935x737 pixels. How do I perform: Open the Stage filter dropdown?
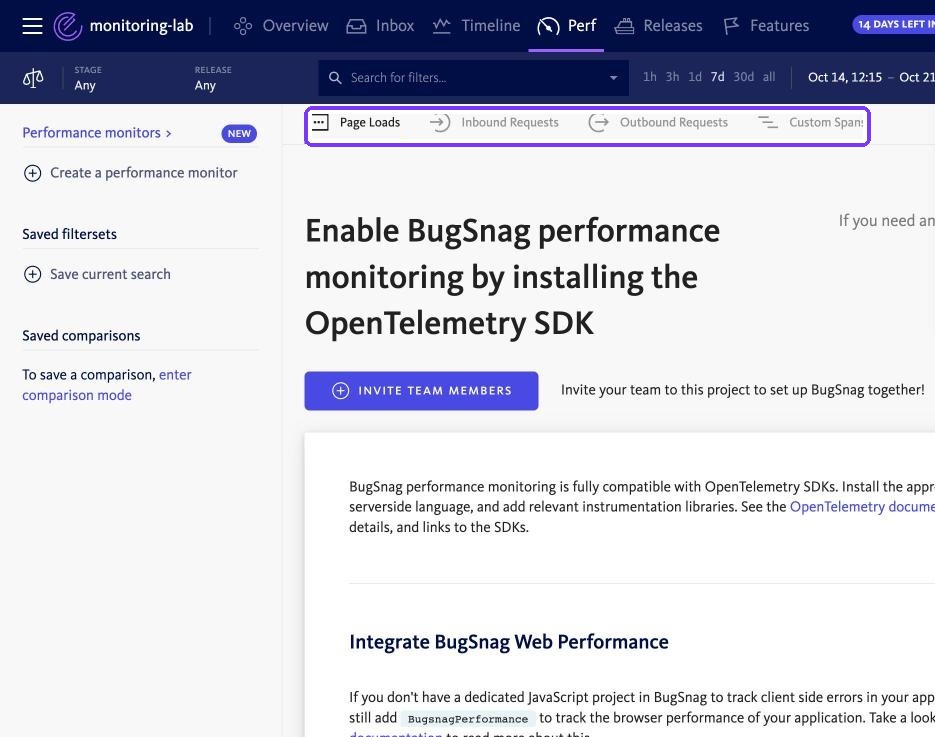88,78
